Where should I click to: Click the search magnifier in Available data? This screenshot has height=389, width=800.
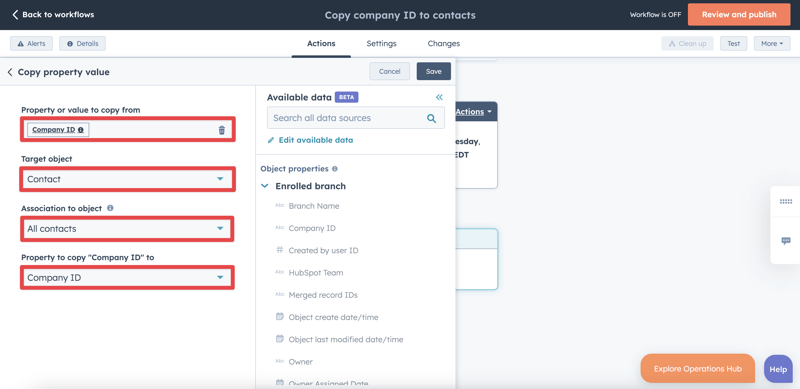click(x=431, y=118)
